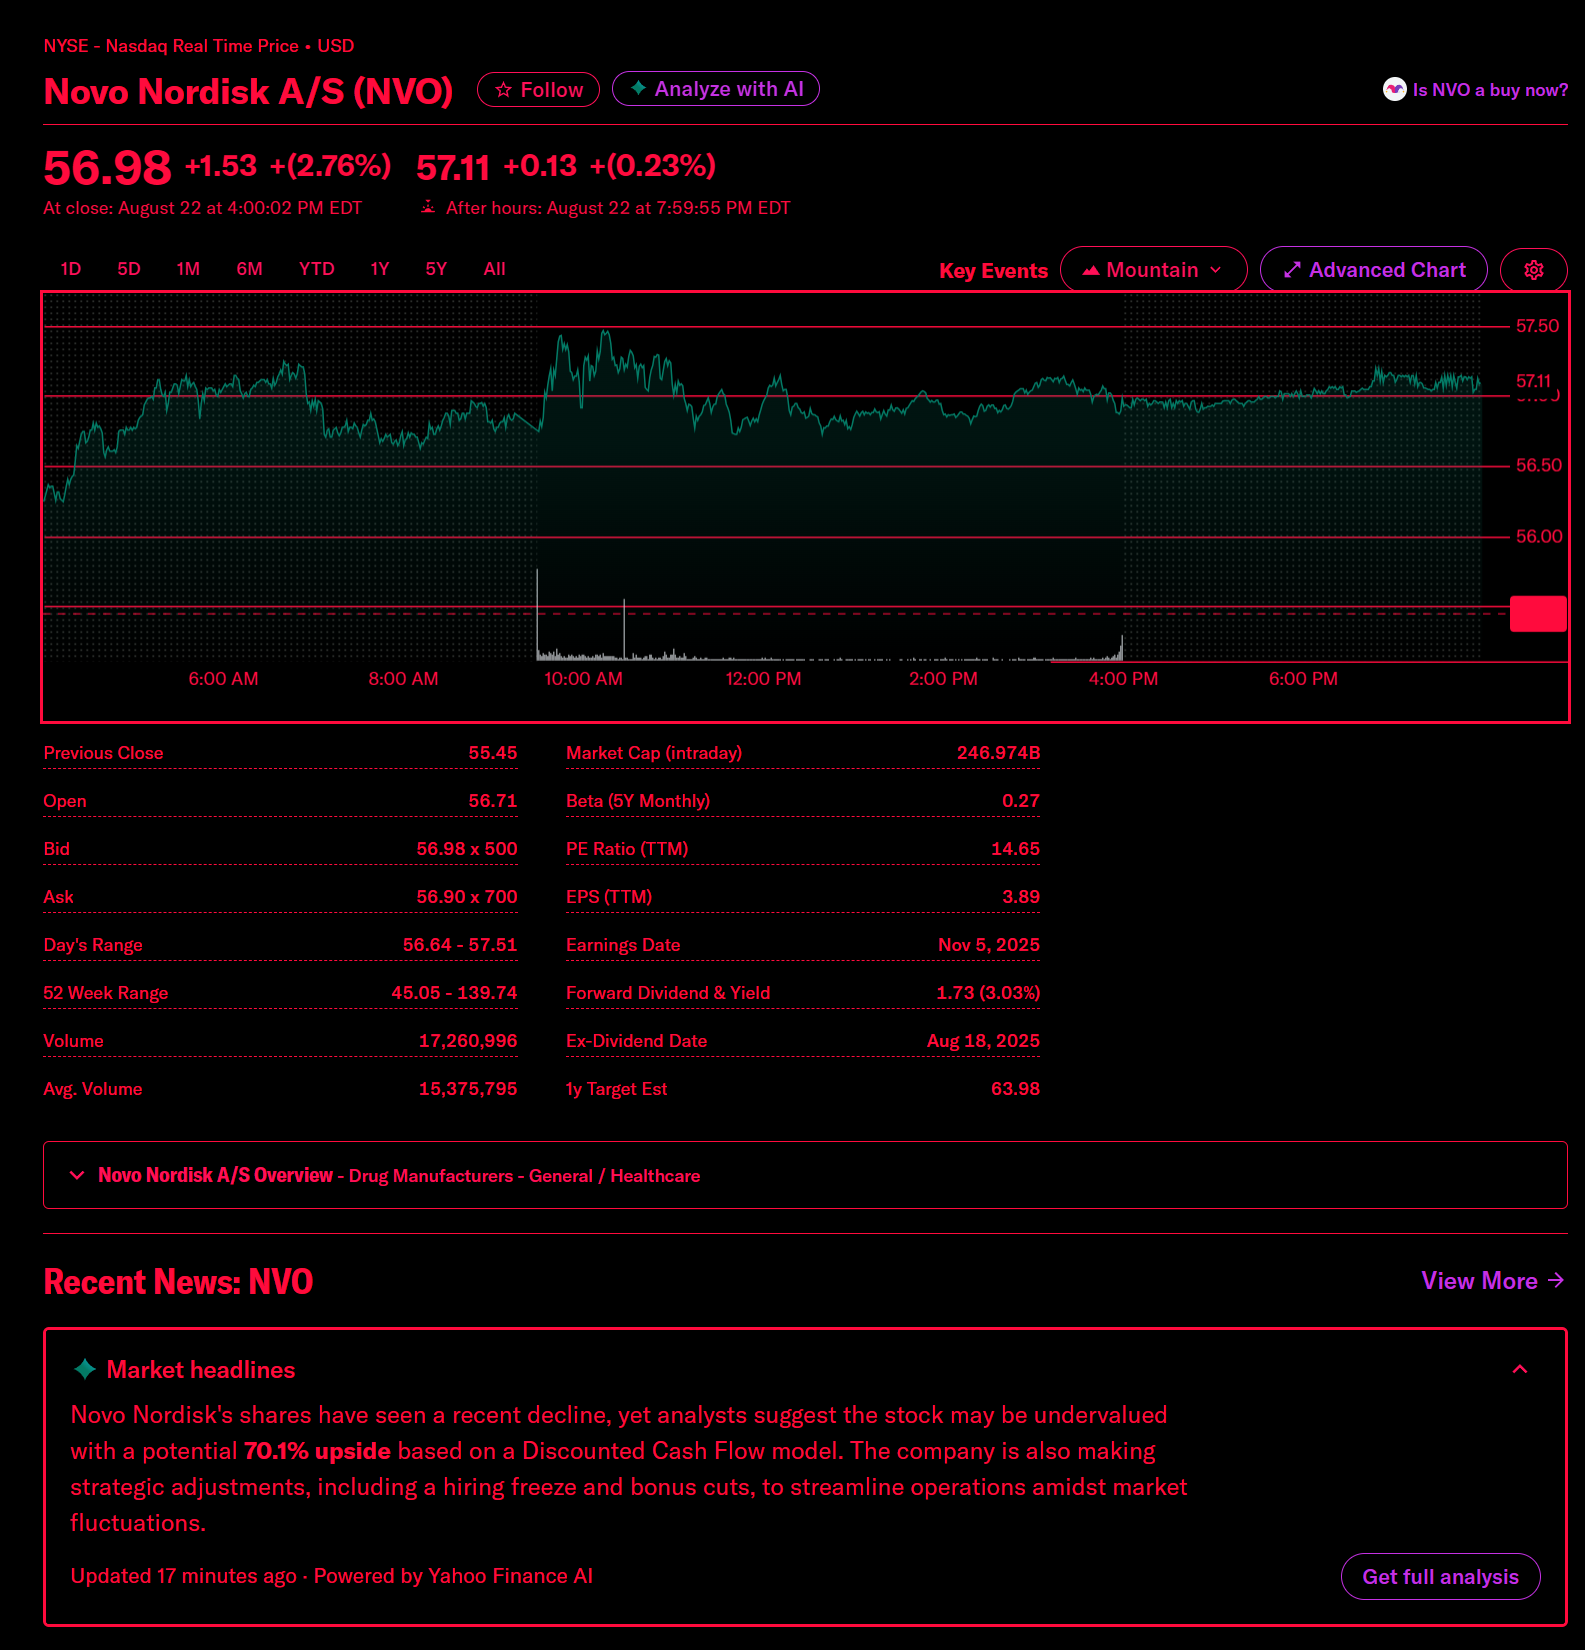Switch chart to 6M range
This screenshot has height=1650, width=1585.
[250, 269]
